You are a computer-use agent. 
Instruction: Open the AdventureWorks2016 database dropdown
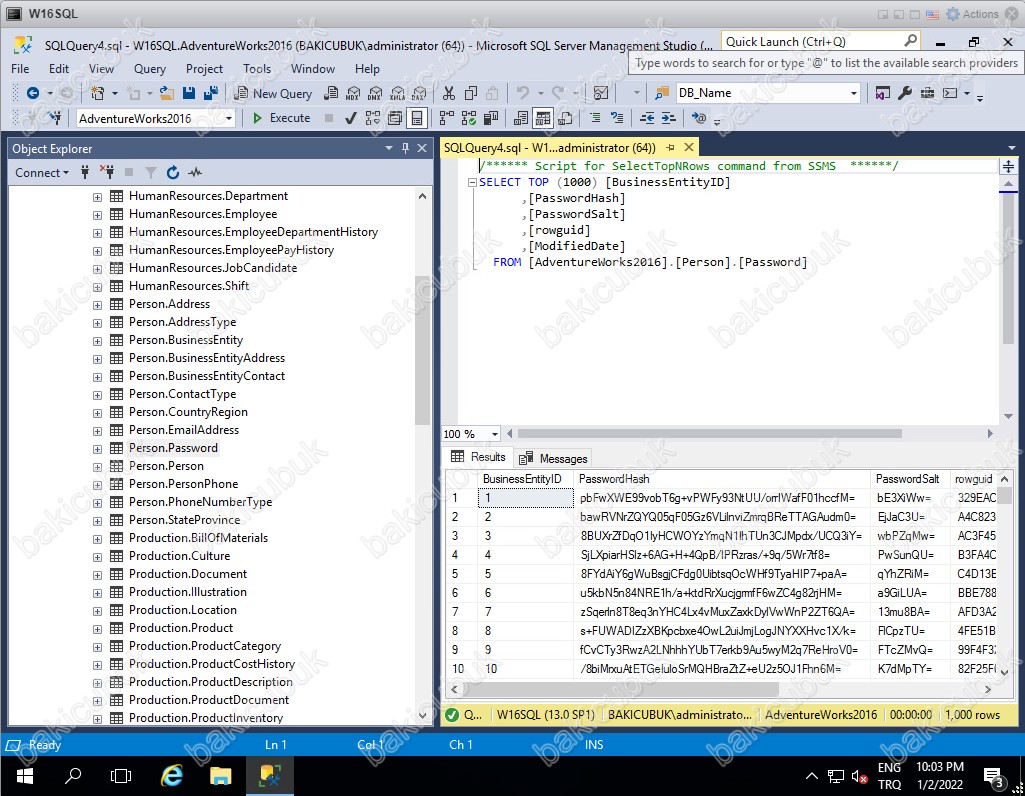click(229, 118)
